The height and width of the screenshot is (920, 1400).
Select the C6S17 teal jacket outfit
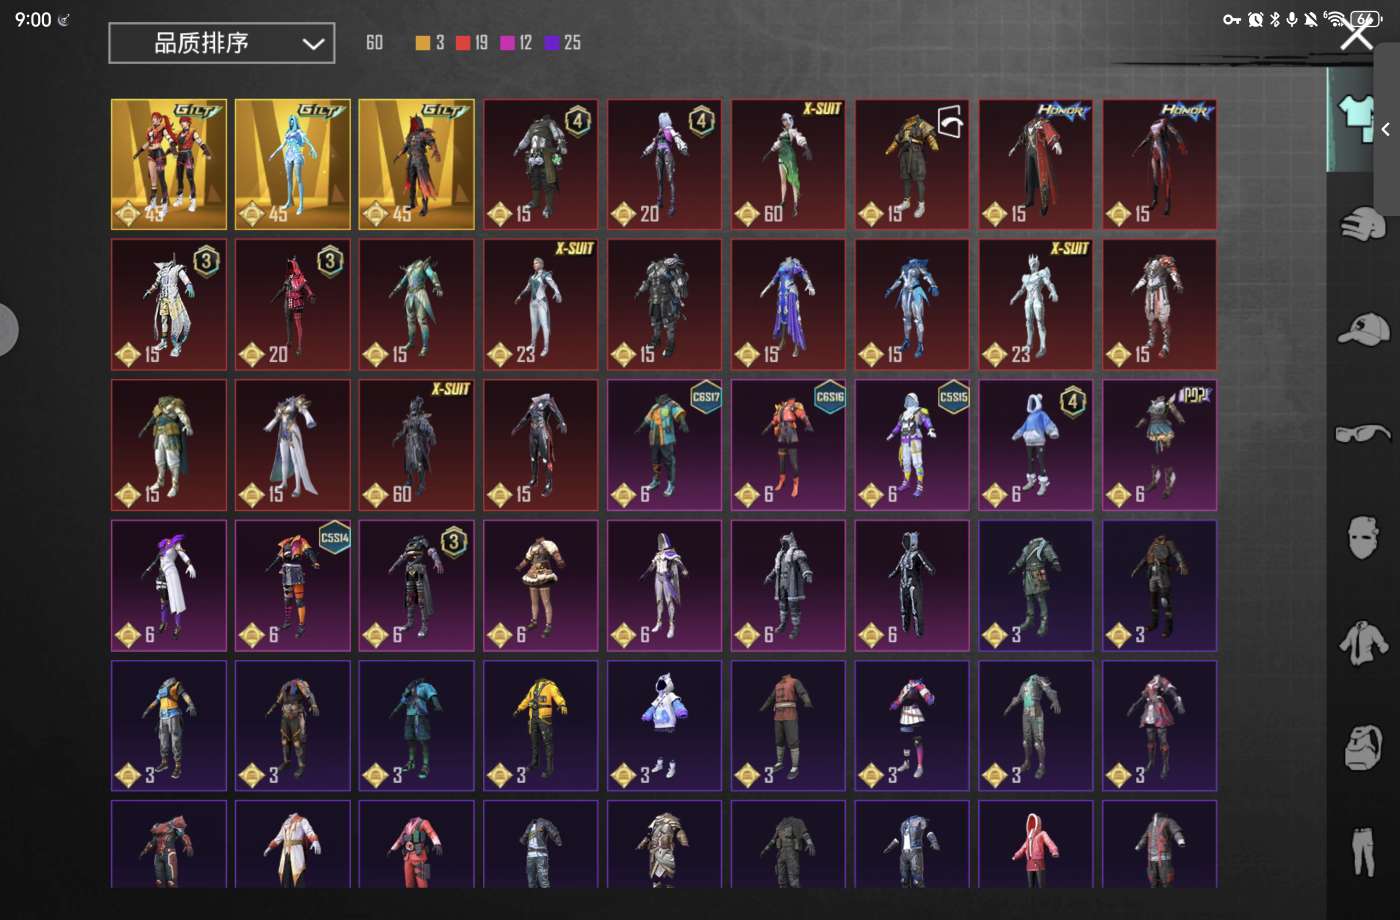(664, 445)
